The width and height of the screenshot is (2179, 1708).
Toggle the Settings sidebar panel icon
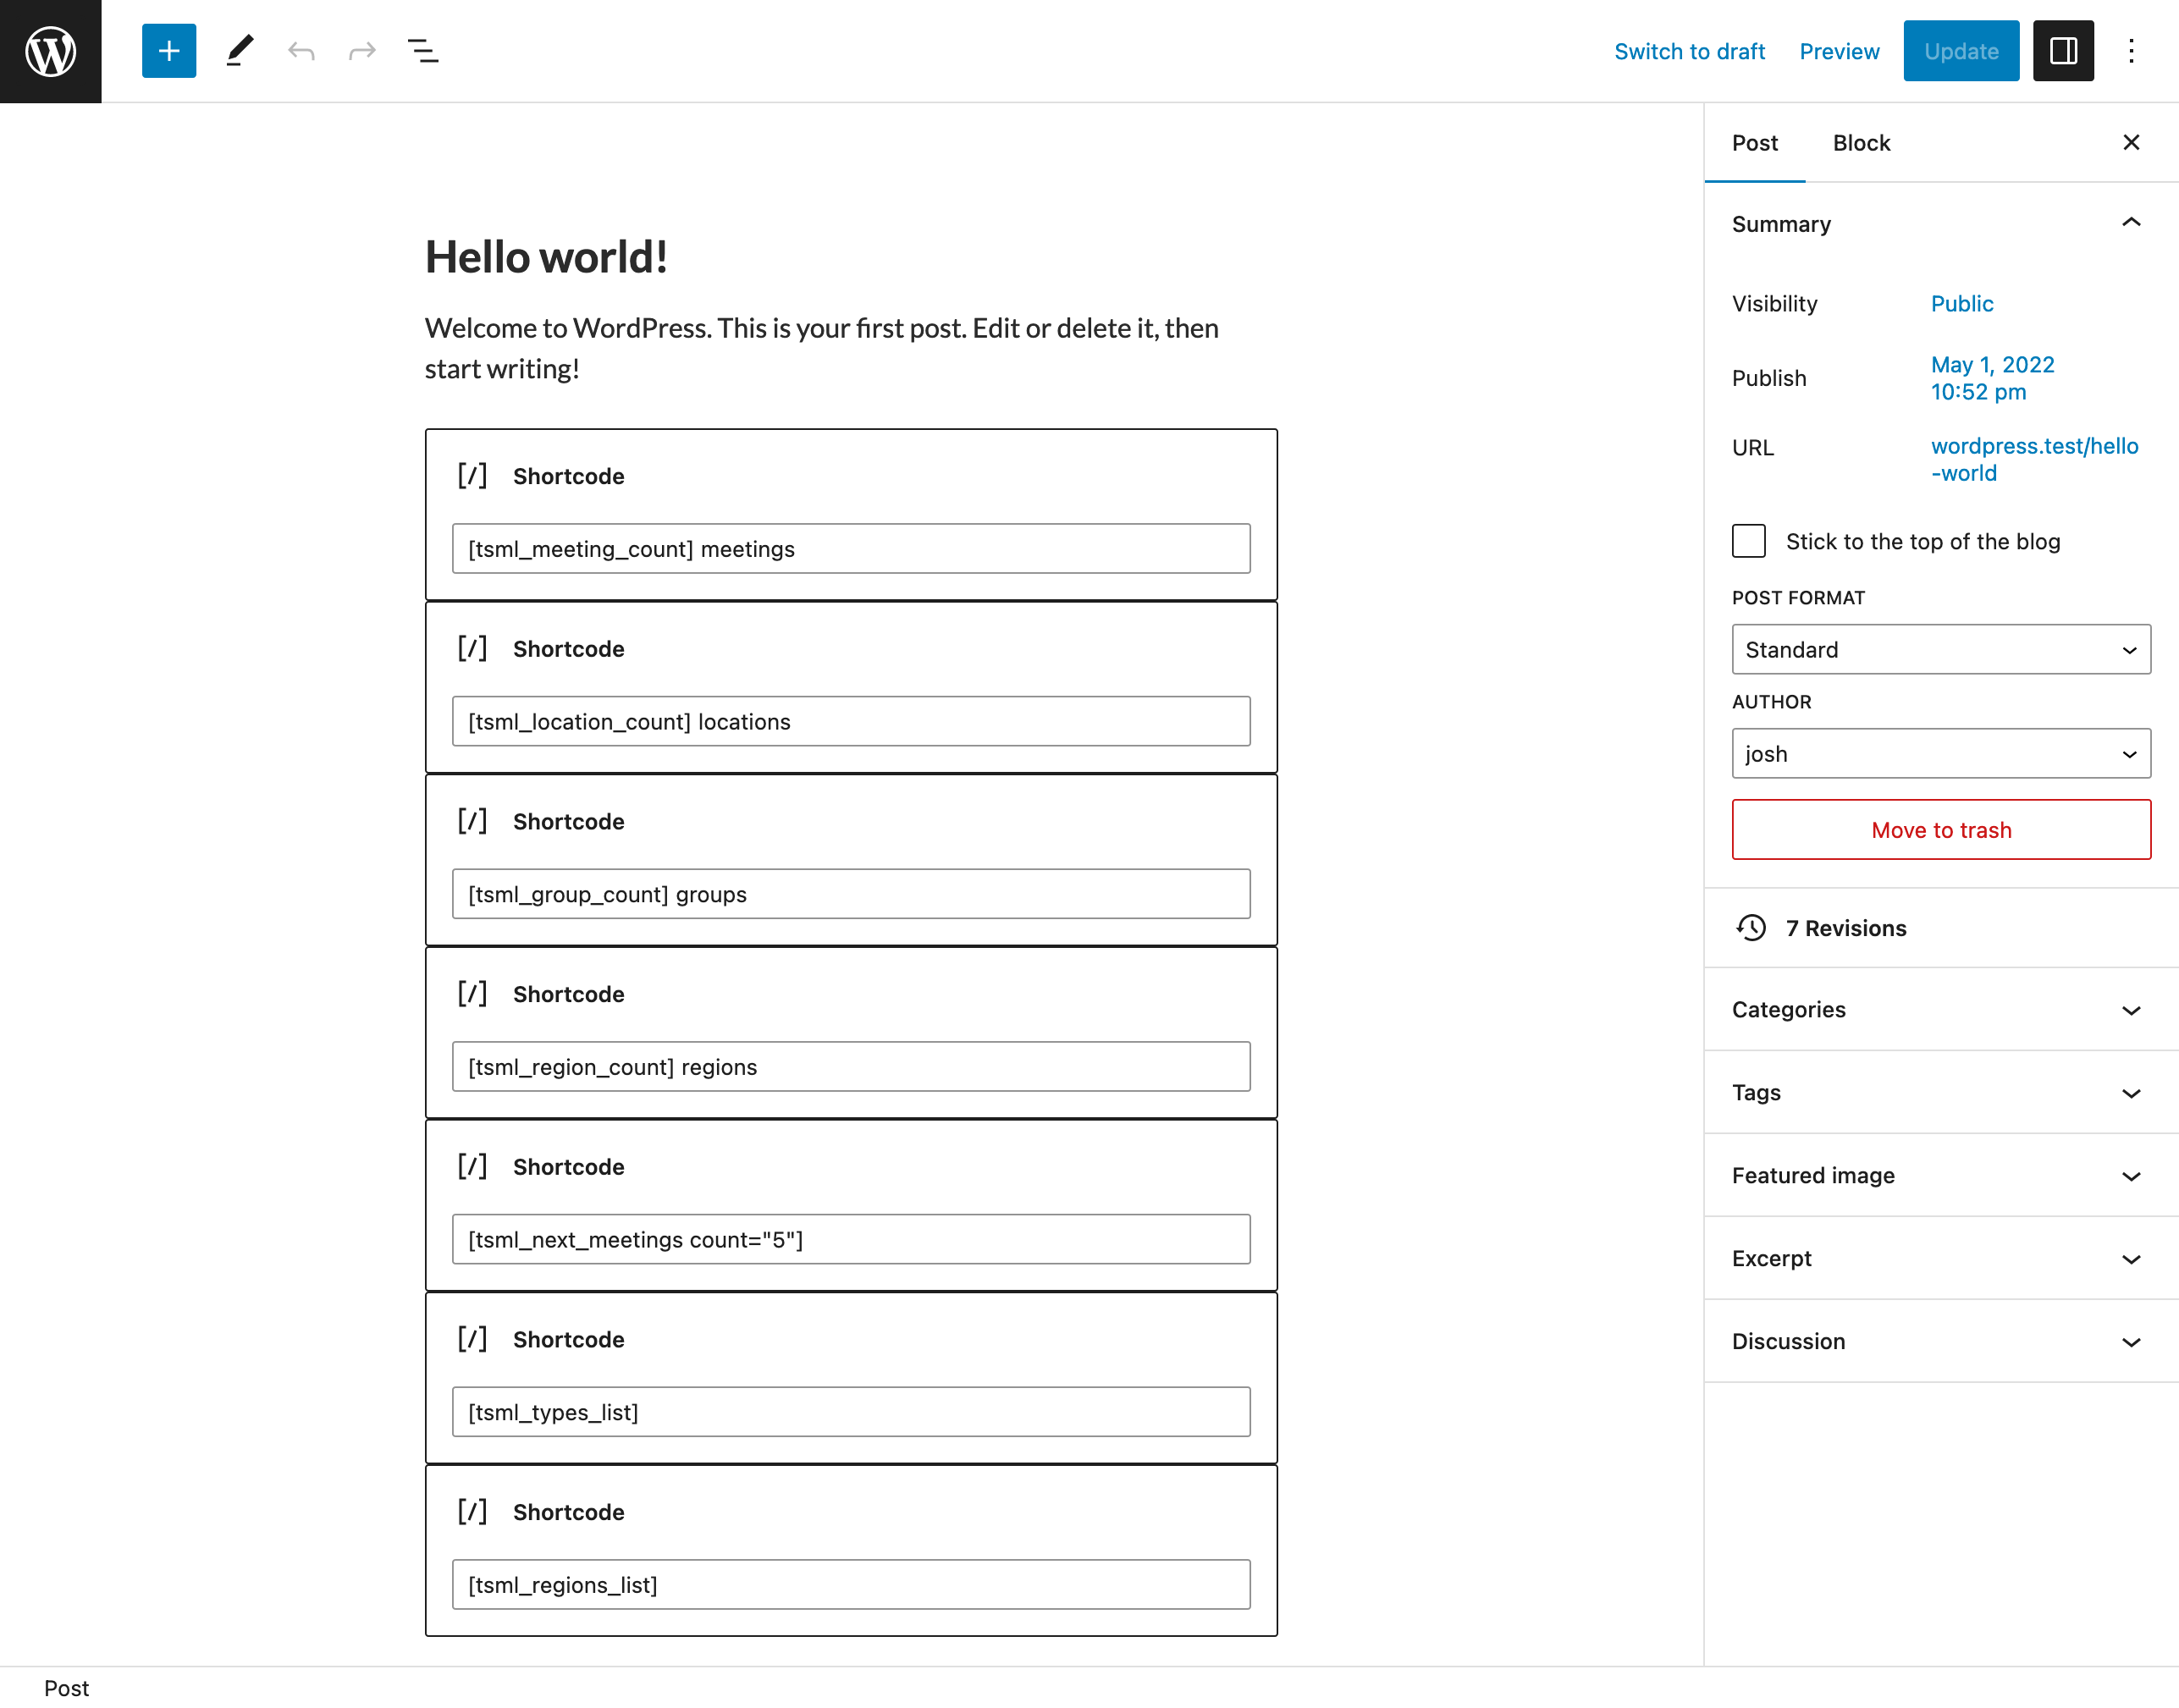point(2063,51)
